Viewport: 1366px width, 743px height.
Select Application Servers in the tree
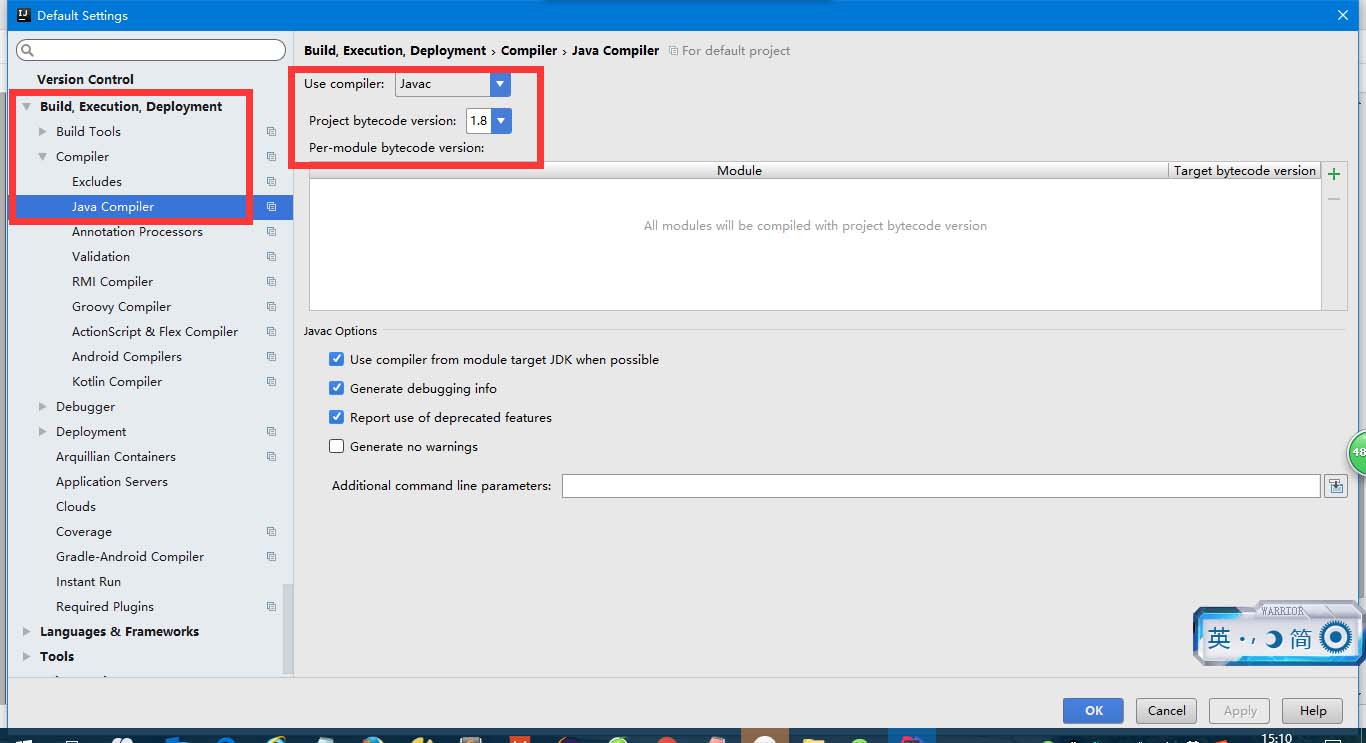coord(112,482)
